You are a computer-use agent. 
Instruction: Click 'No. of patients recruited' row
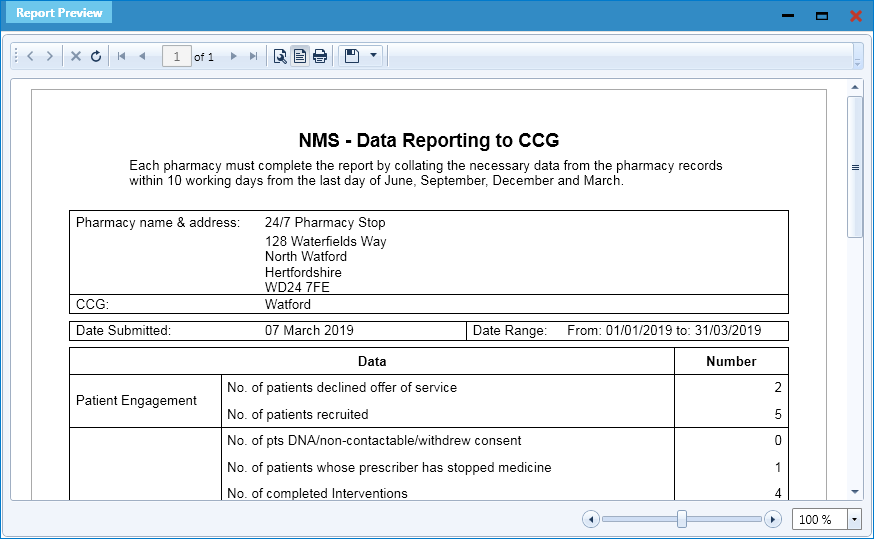[x=298, y=414]
